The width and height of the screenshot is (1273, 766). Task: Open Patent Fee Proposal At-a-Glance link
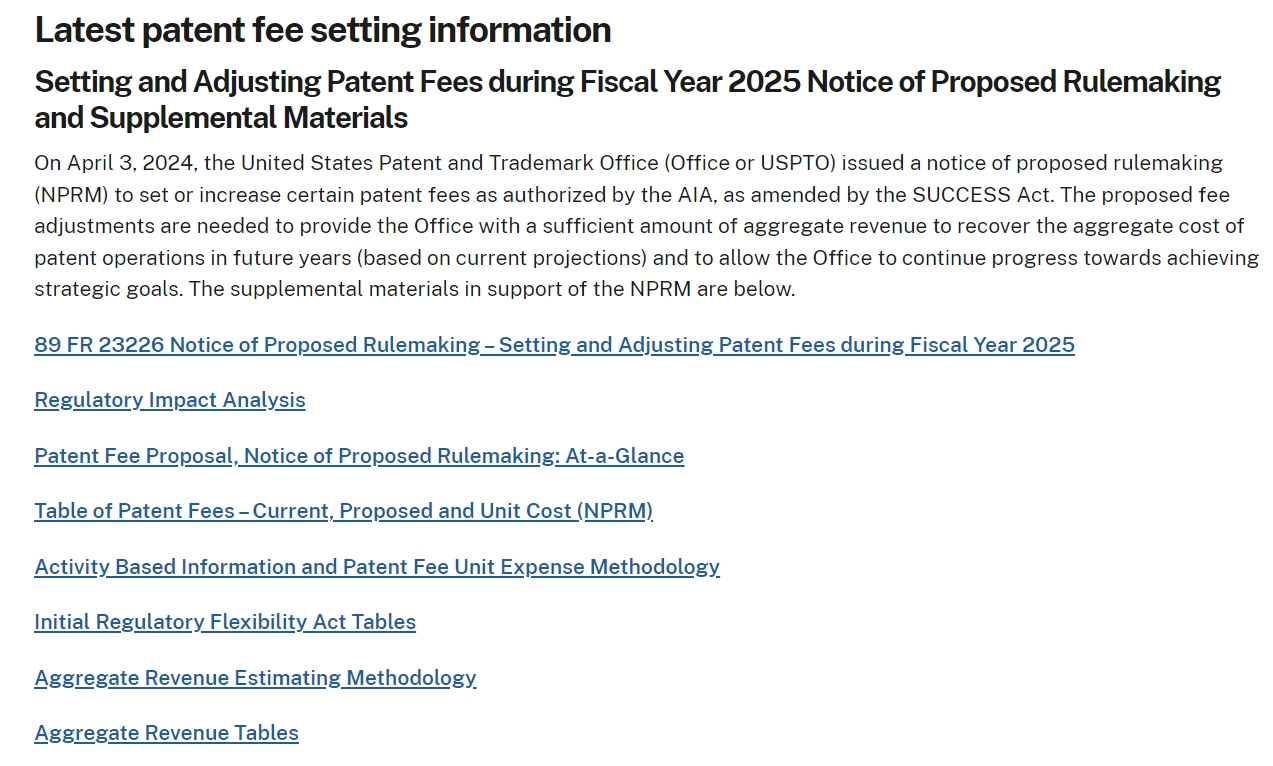pyautogui.click(x=359, y=456)
